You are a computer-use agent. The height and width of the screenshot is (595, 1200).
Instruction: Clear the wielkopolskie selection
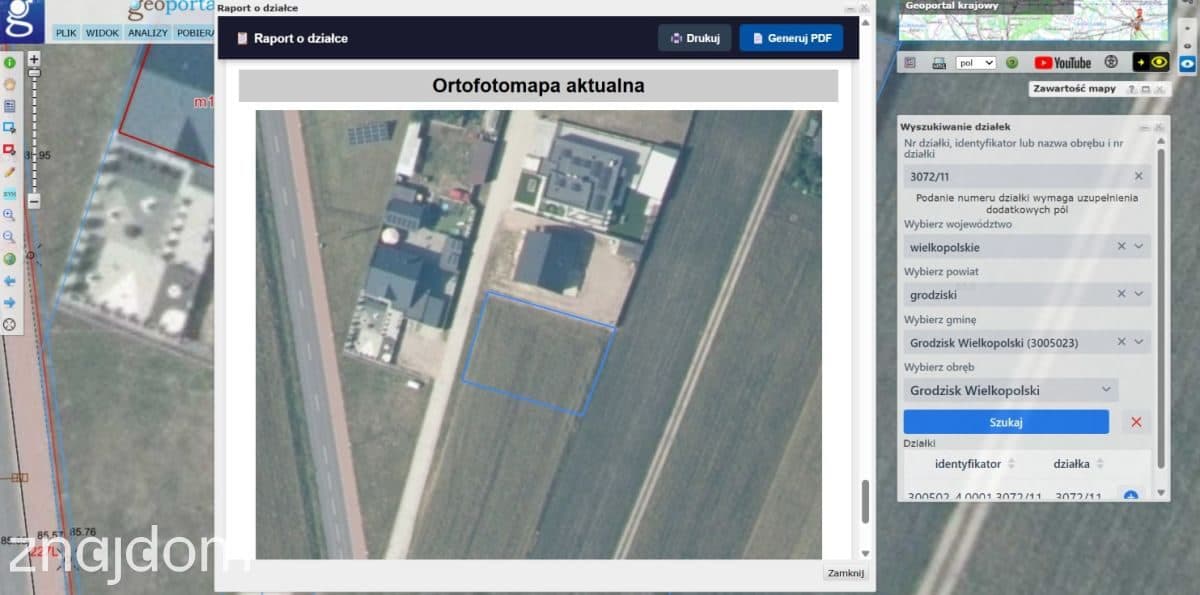(1121, 246)
